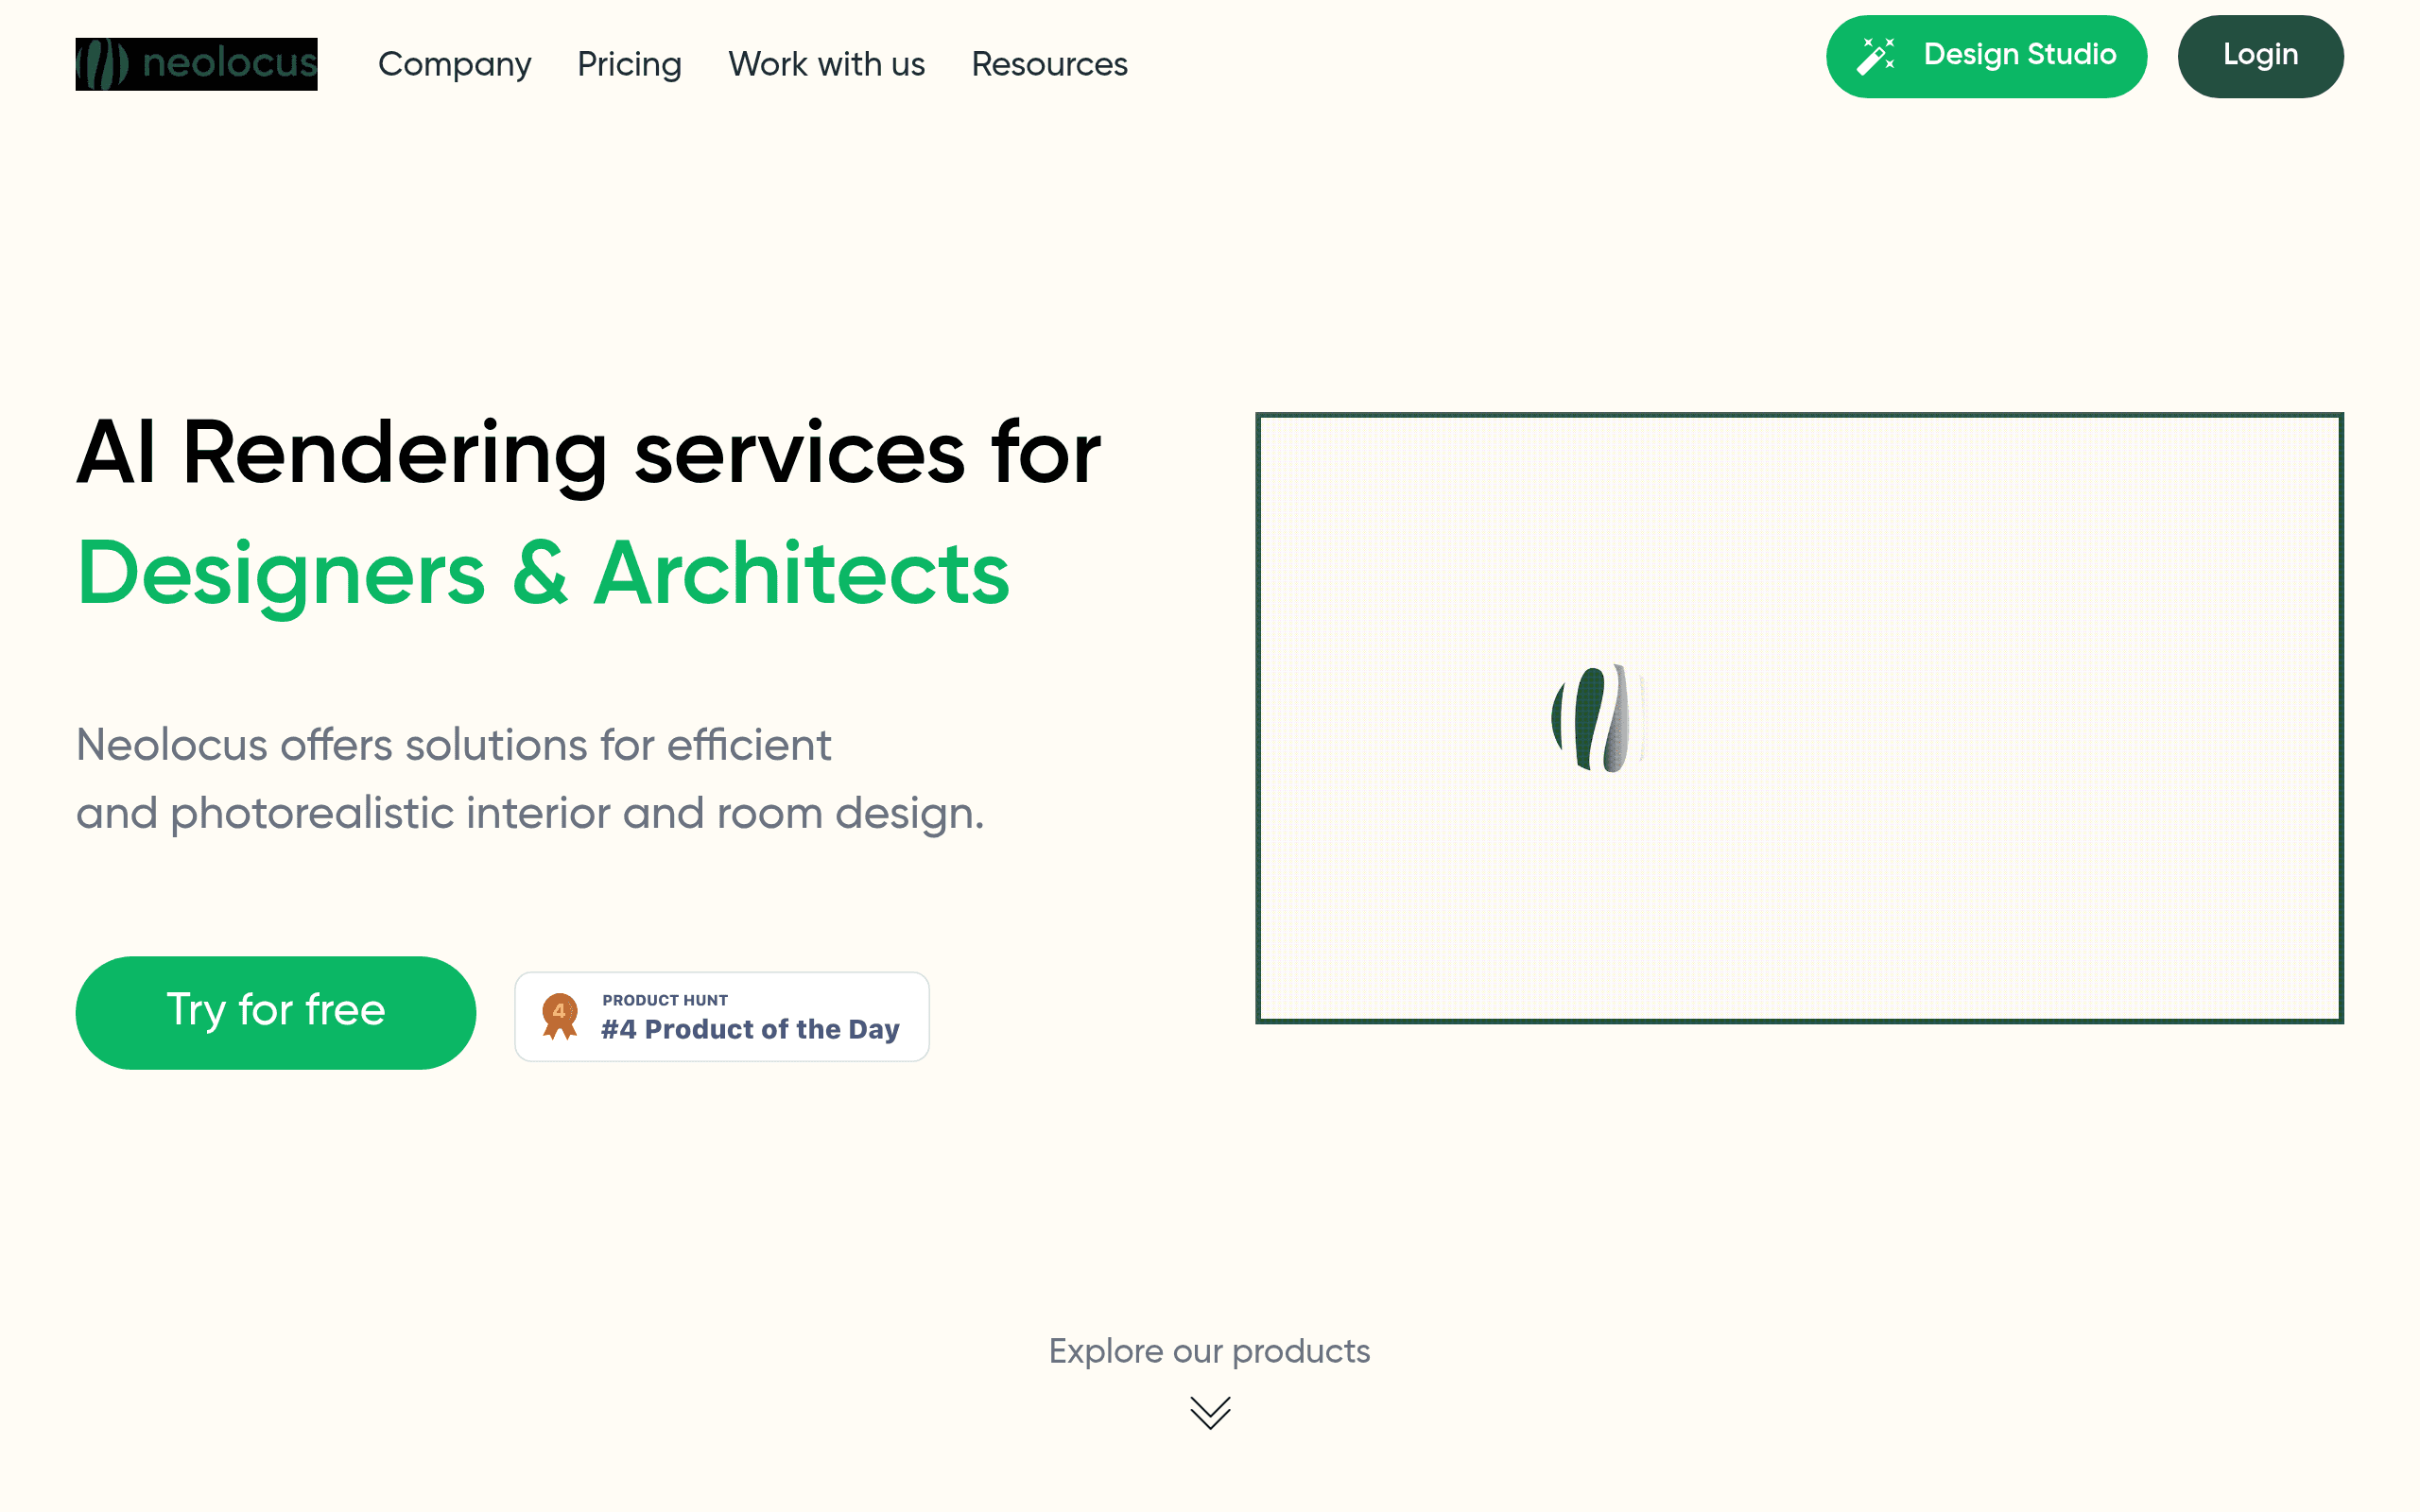
Task: Click the Login button
Action: [x=2260, y=56]
